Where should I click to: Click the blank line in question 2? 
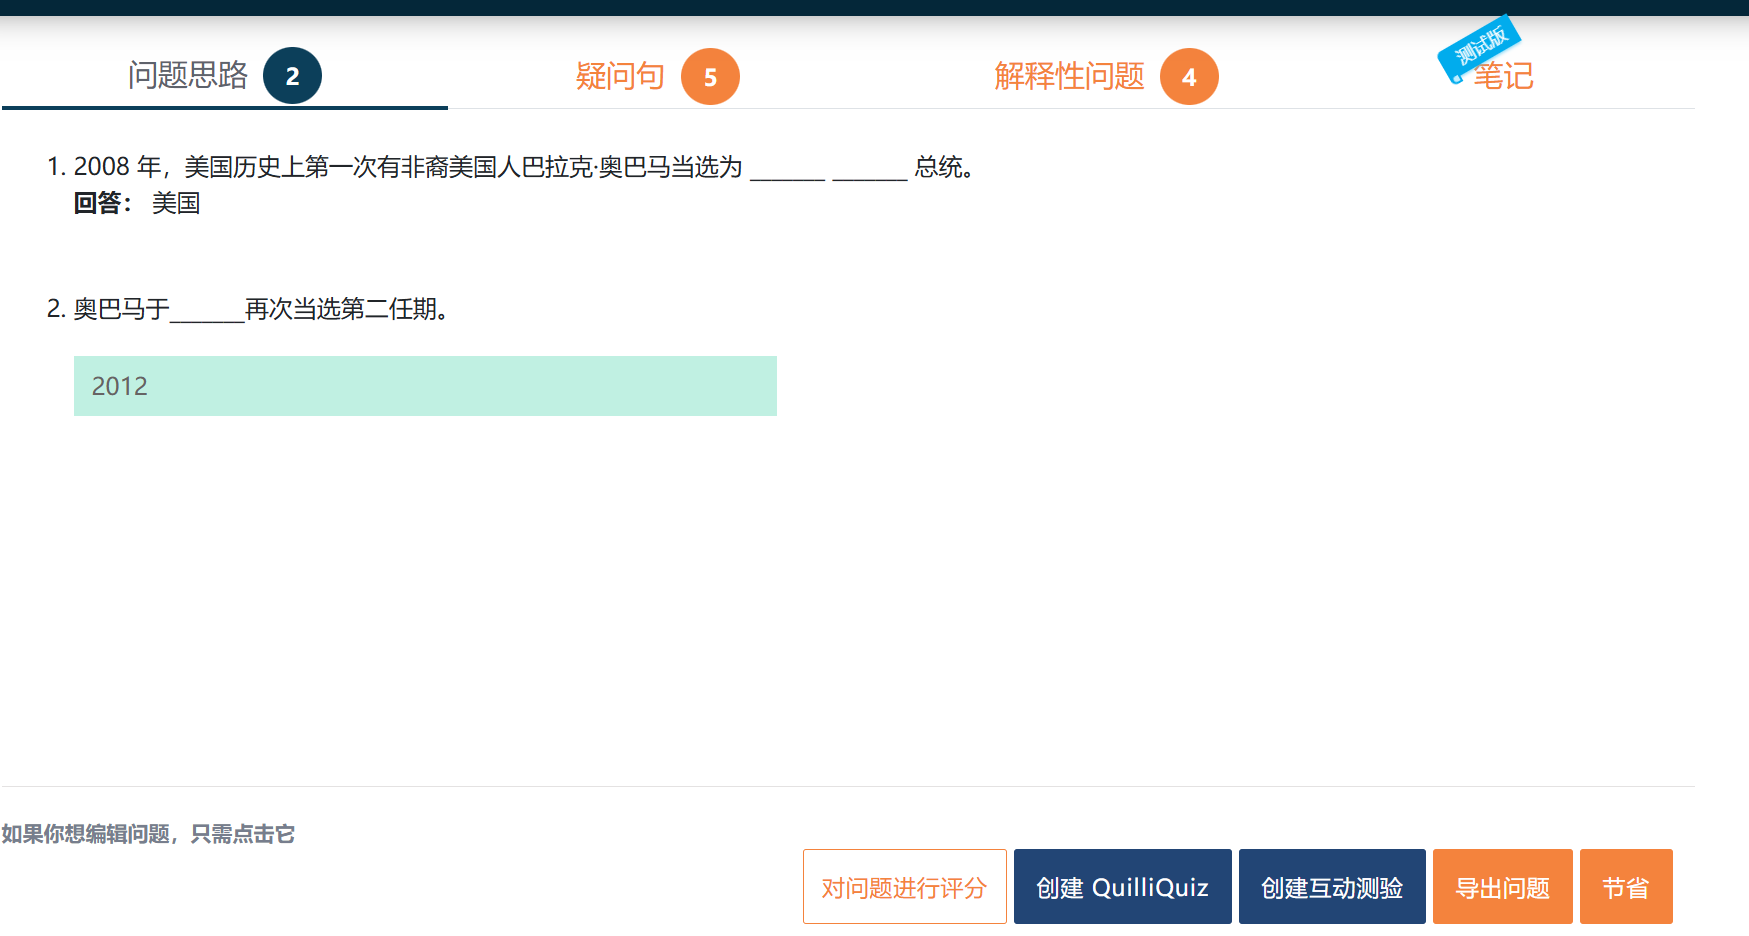click(205, 310)
